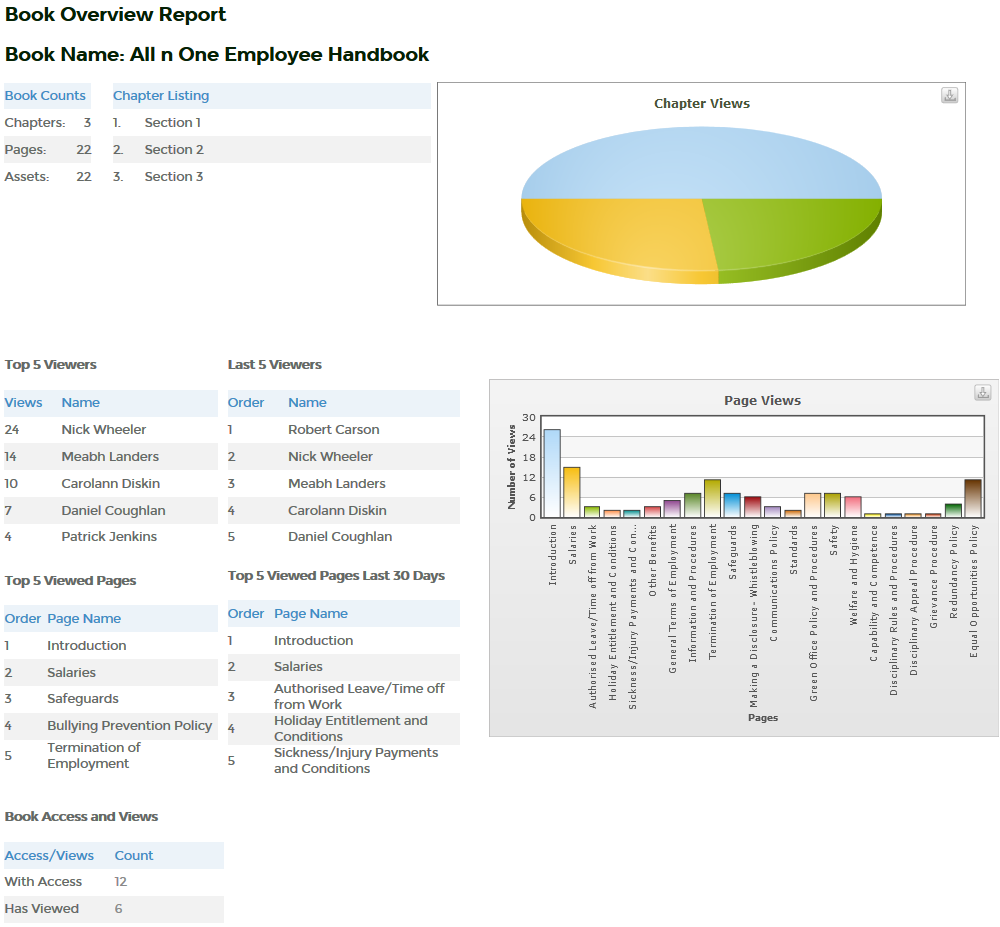The image size is (1000, 927).
Task: Click the Chapter Listing column header
Action: 161,96
